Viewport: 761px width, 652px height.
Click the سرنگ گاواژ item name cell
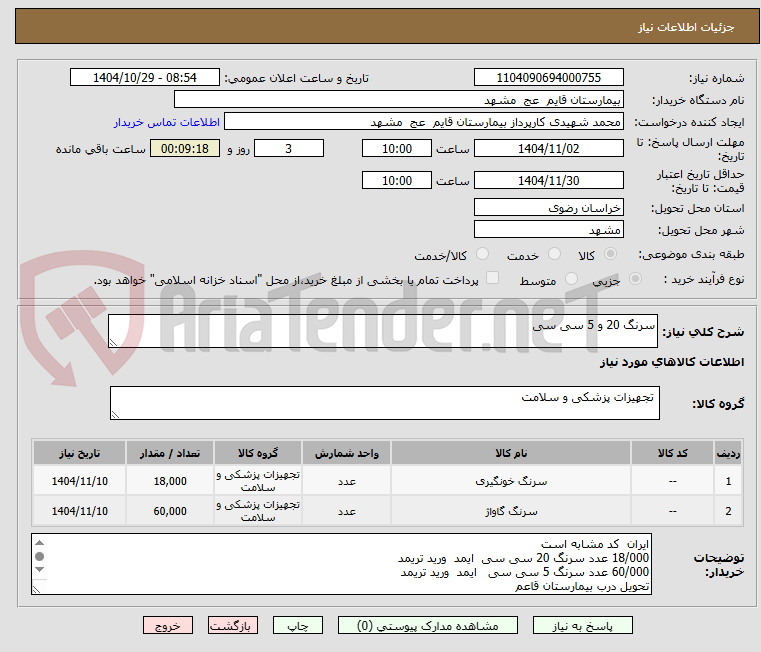click(x=511, y=511)
